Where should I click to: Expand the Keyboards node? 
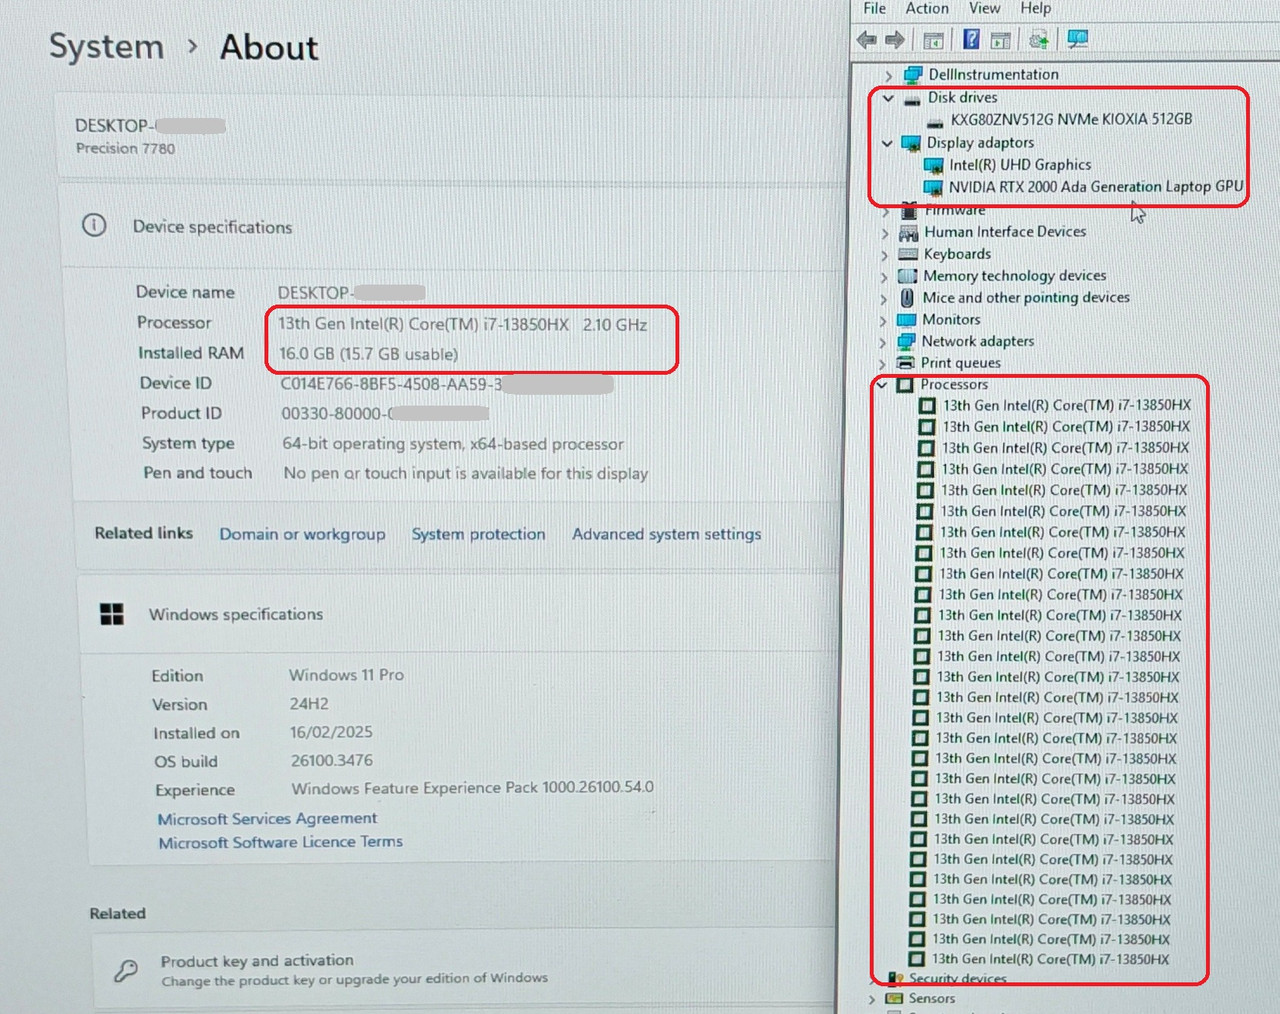pos(884,254)
